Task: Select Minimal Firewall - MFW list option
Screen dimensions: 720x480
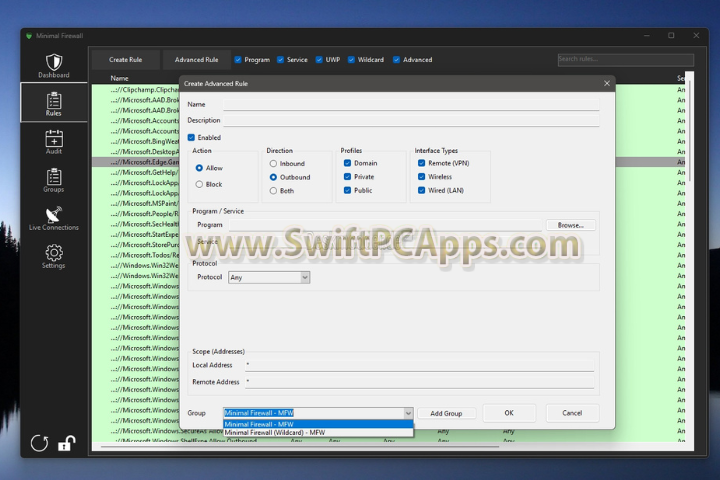Action: pos(318,424)
